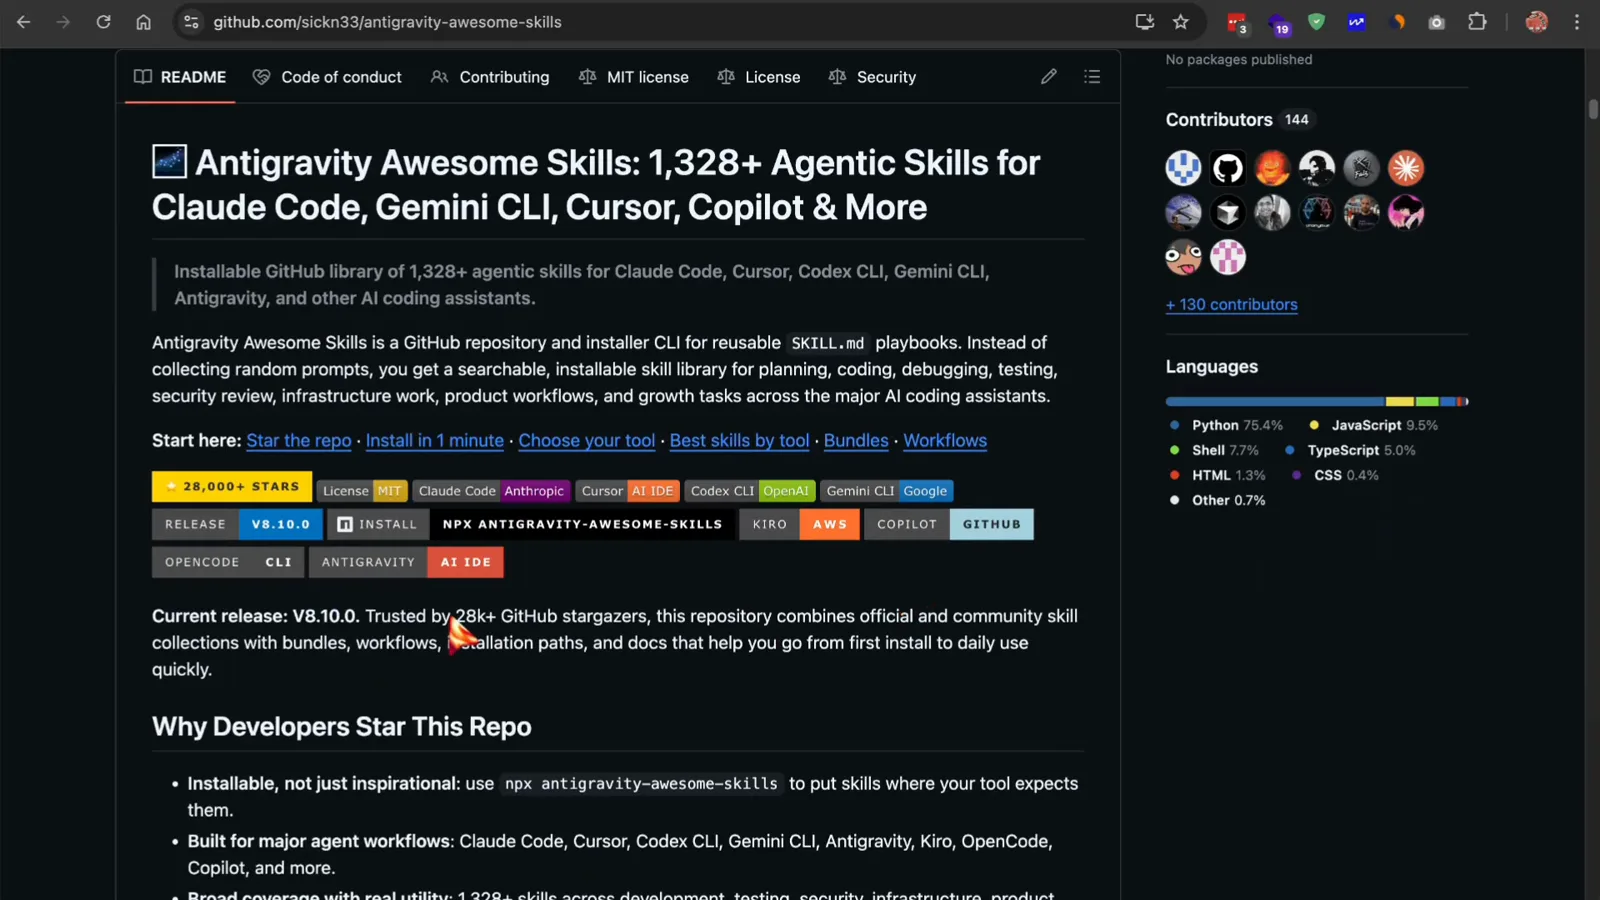Open the first blue-patterned contributor avatar

pos(1183,168)
